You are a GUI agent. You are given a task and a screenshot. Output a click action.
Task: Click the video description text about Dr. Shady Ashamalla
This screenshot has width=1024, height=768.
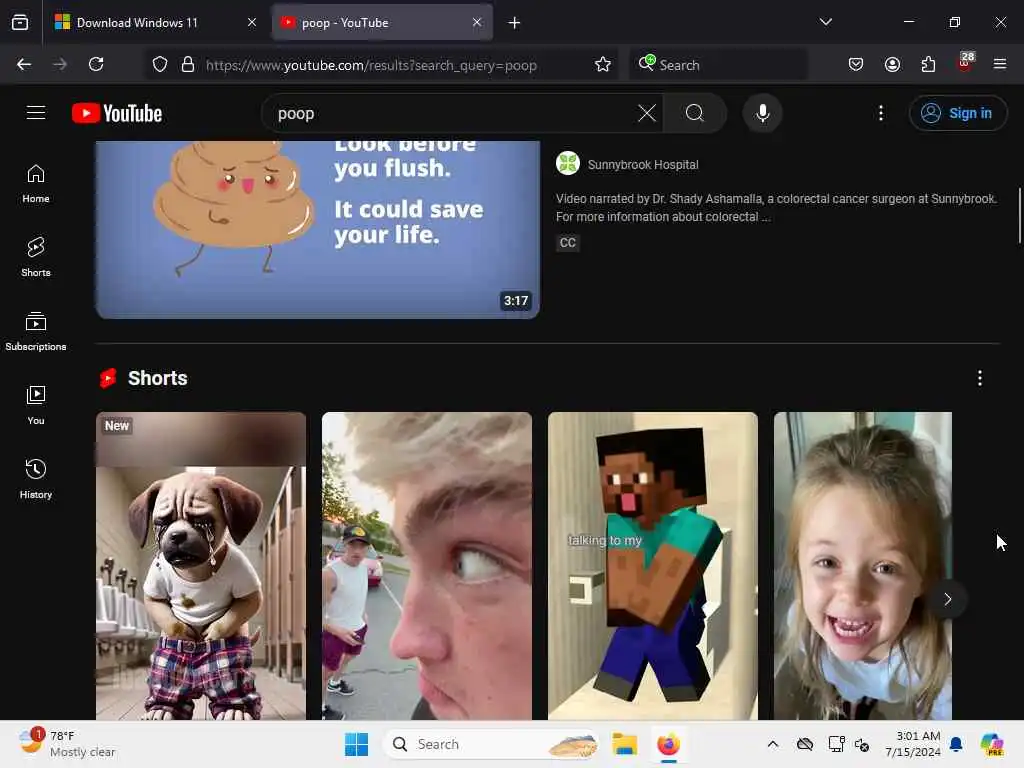(x=776, y=208)
